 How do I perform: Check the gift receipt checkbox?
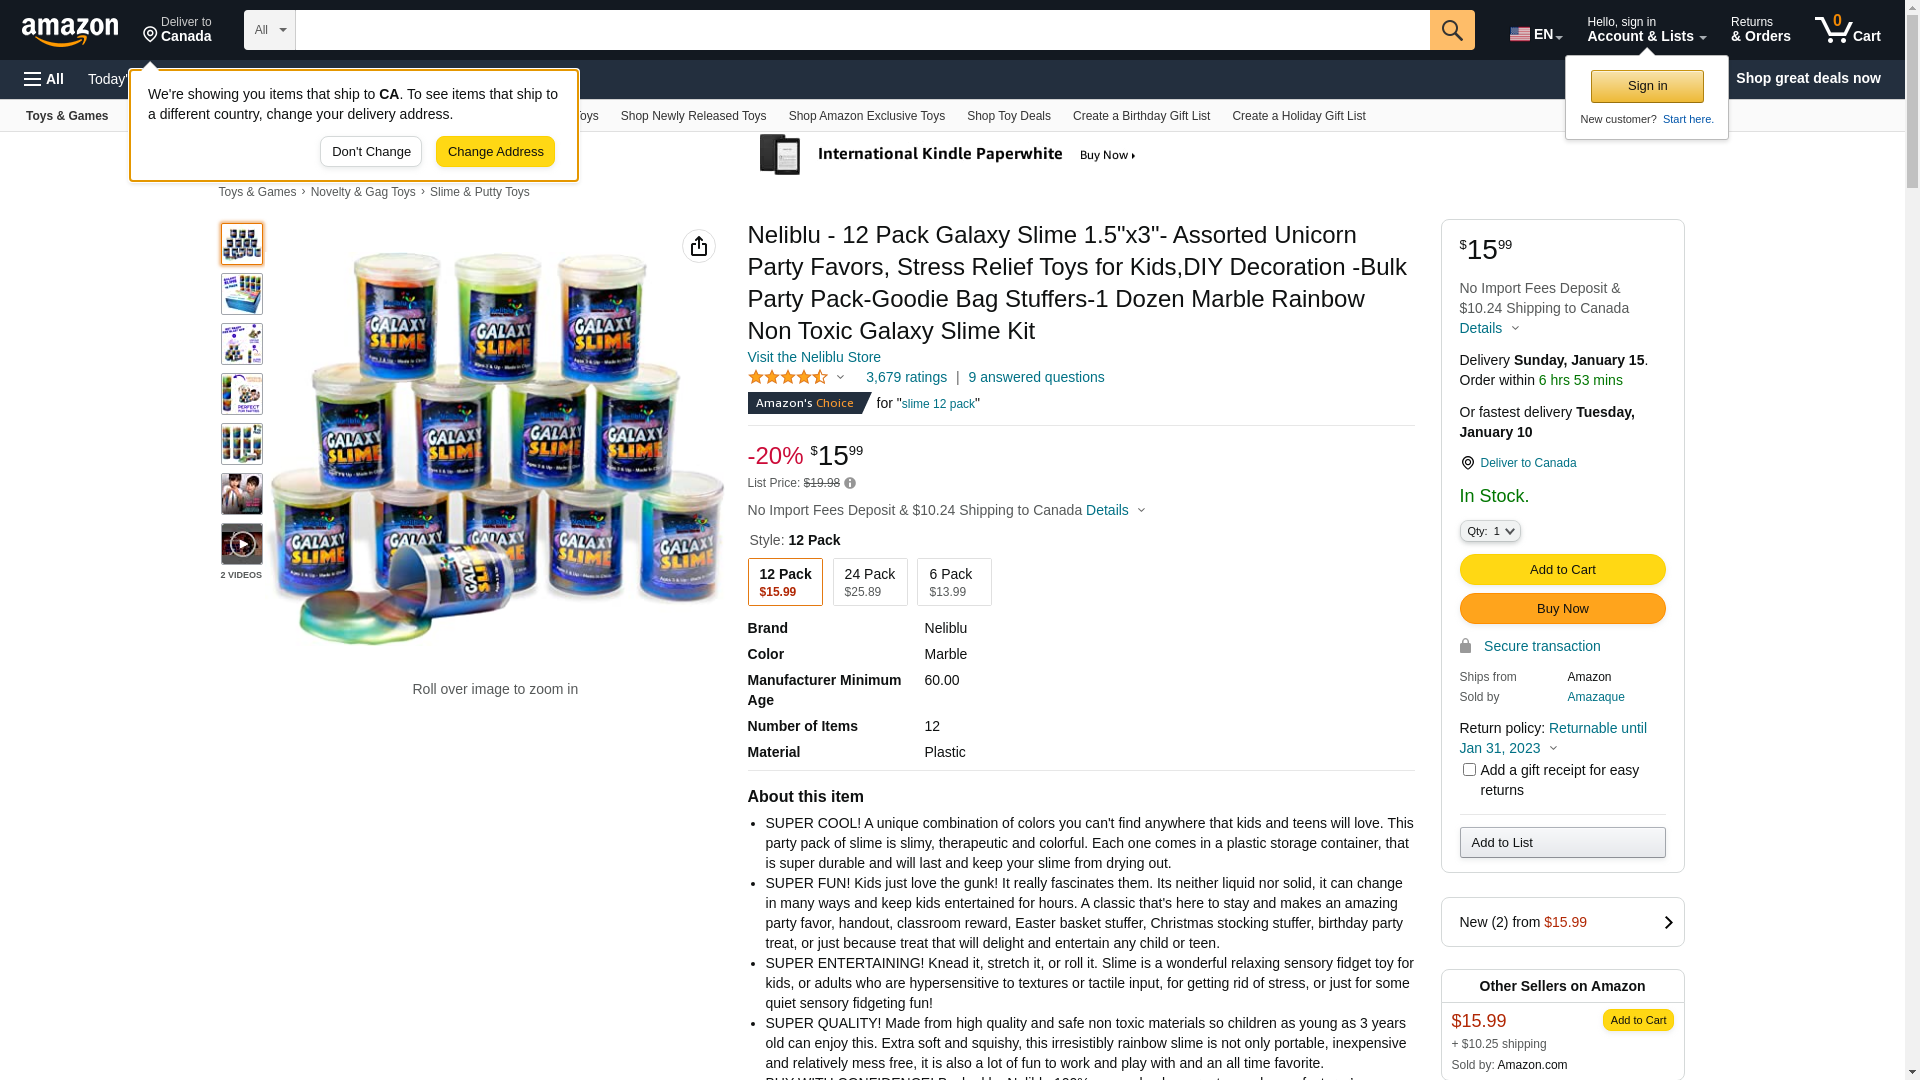coord(1469,769)
